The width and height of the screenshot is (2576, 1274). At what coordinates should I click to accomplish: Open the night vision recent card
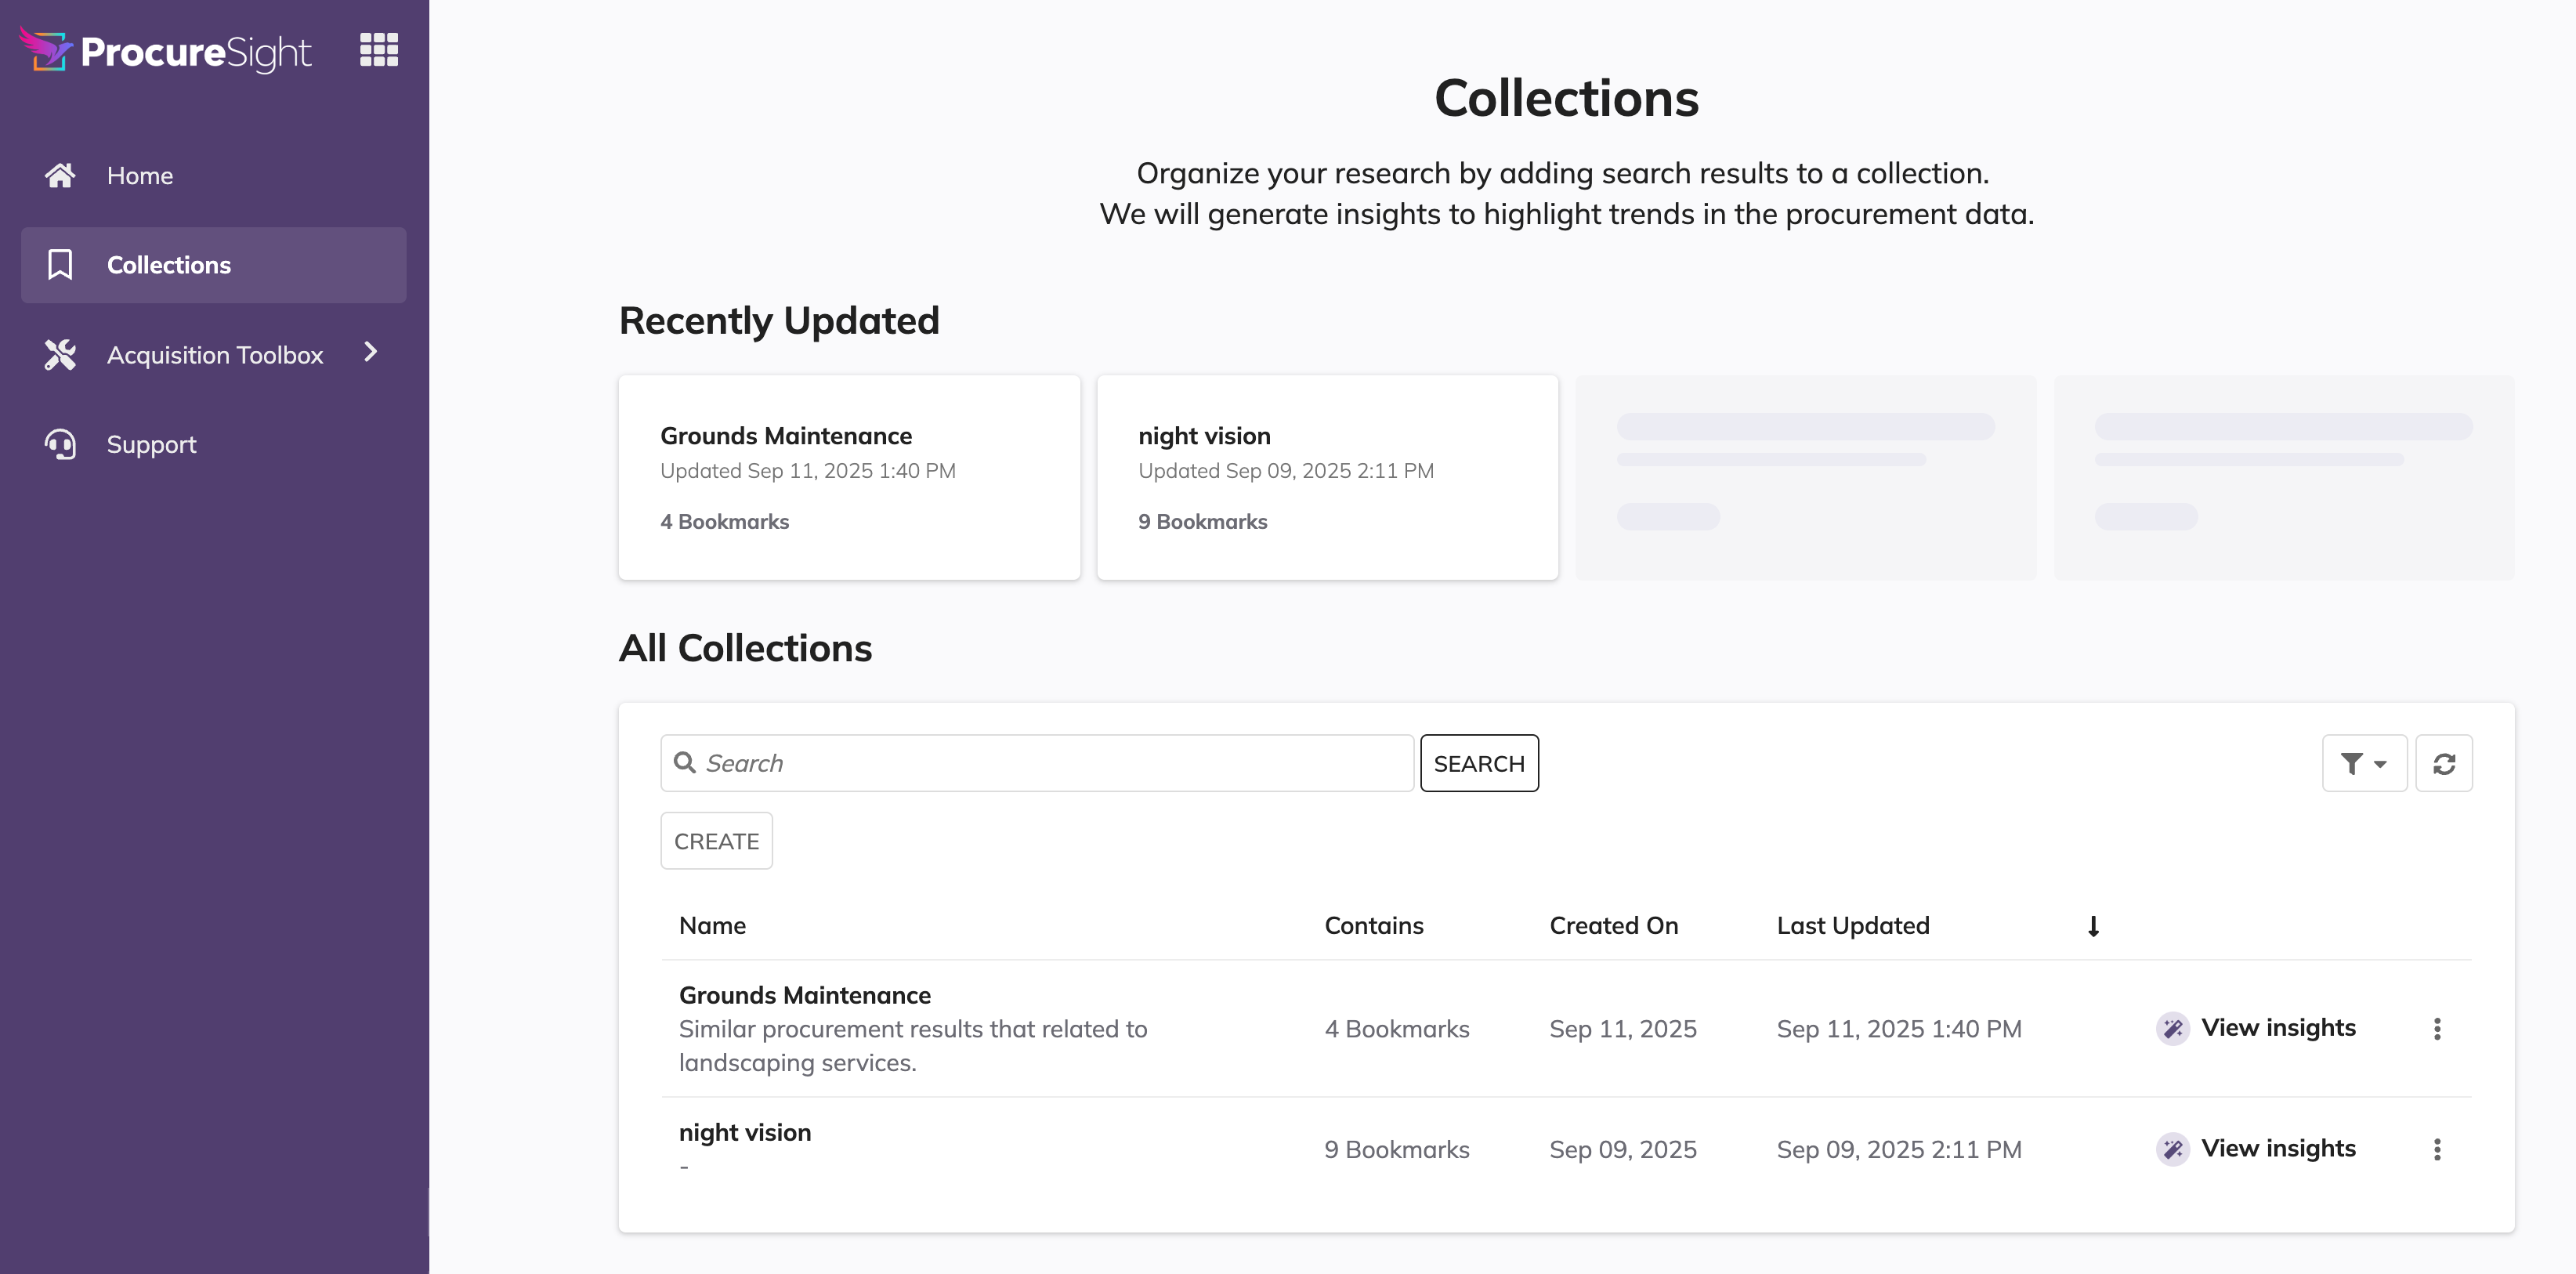[1327, 478]
